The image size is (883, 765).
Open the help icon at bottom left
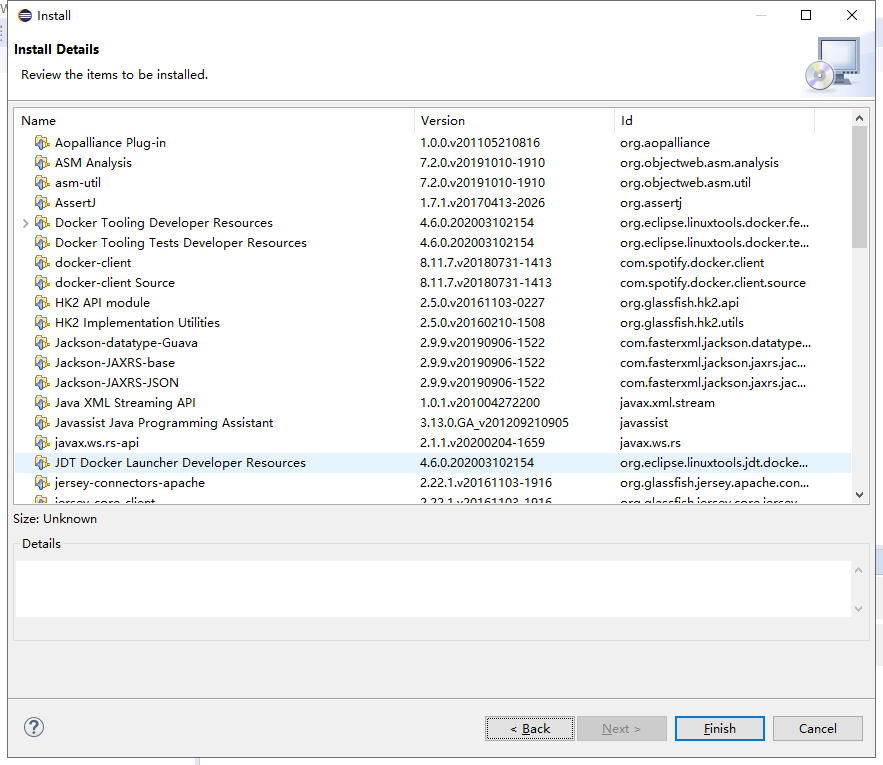(34, 727)
